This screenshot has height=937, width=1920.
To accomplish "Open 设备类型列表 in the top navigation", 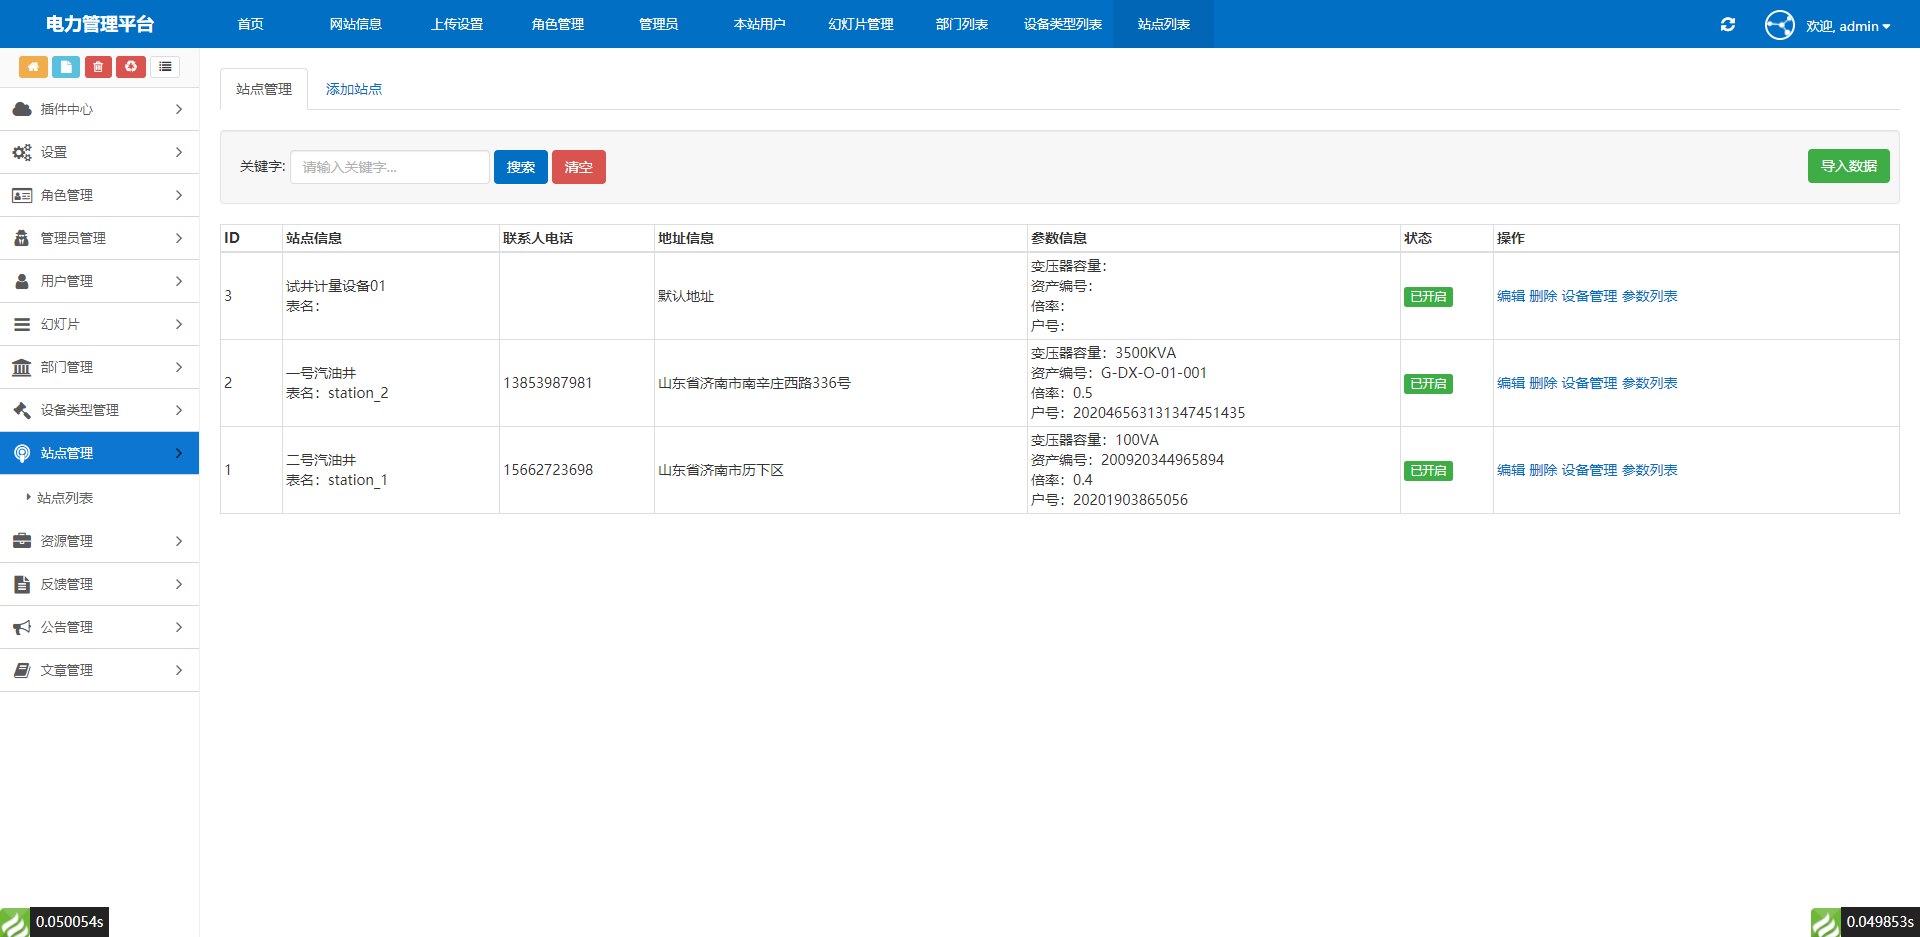I will (1063, 24).
